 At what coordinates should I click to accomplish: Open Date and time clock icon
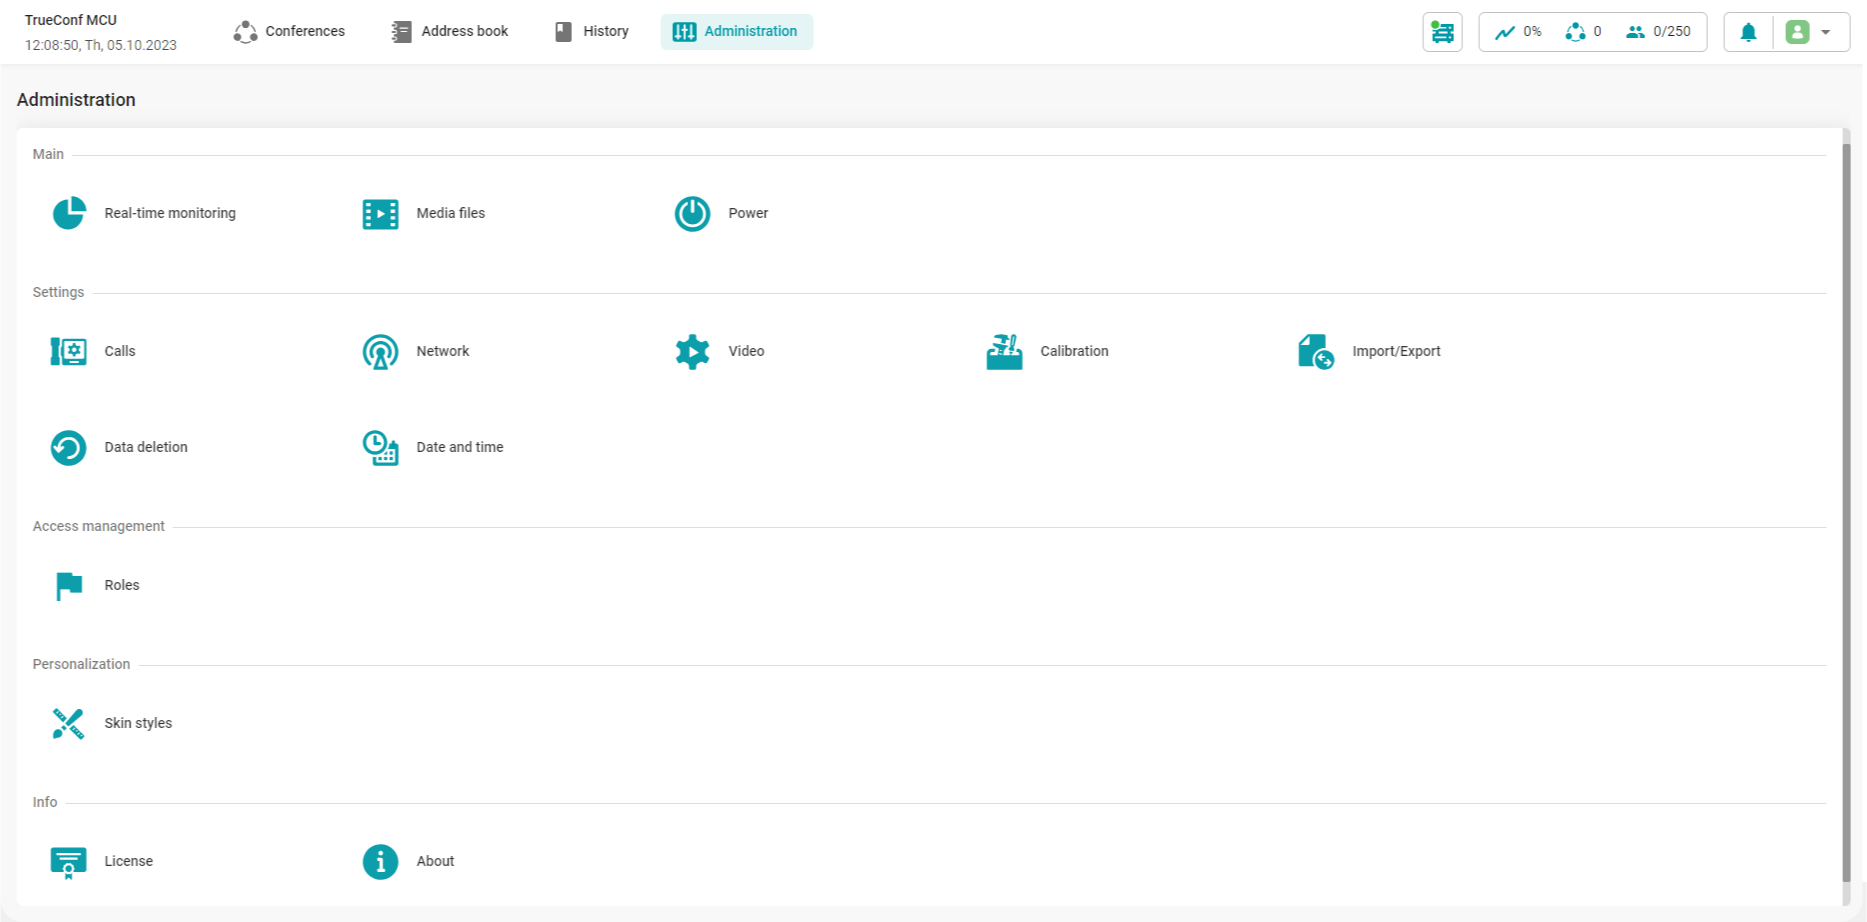[380, 448]
